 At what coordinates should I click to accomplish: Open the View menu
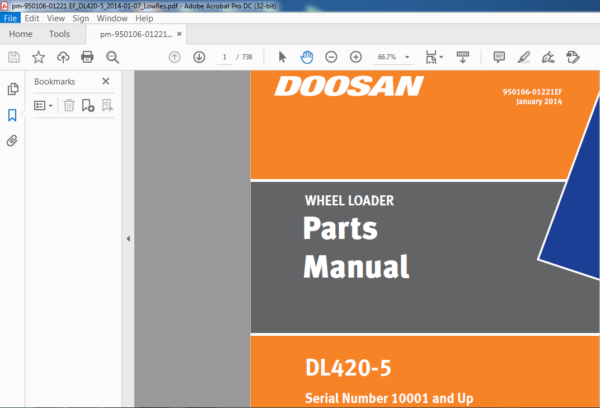point(56,18)
